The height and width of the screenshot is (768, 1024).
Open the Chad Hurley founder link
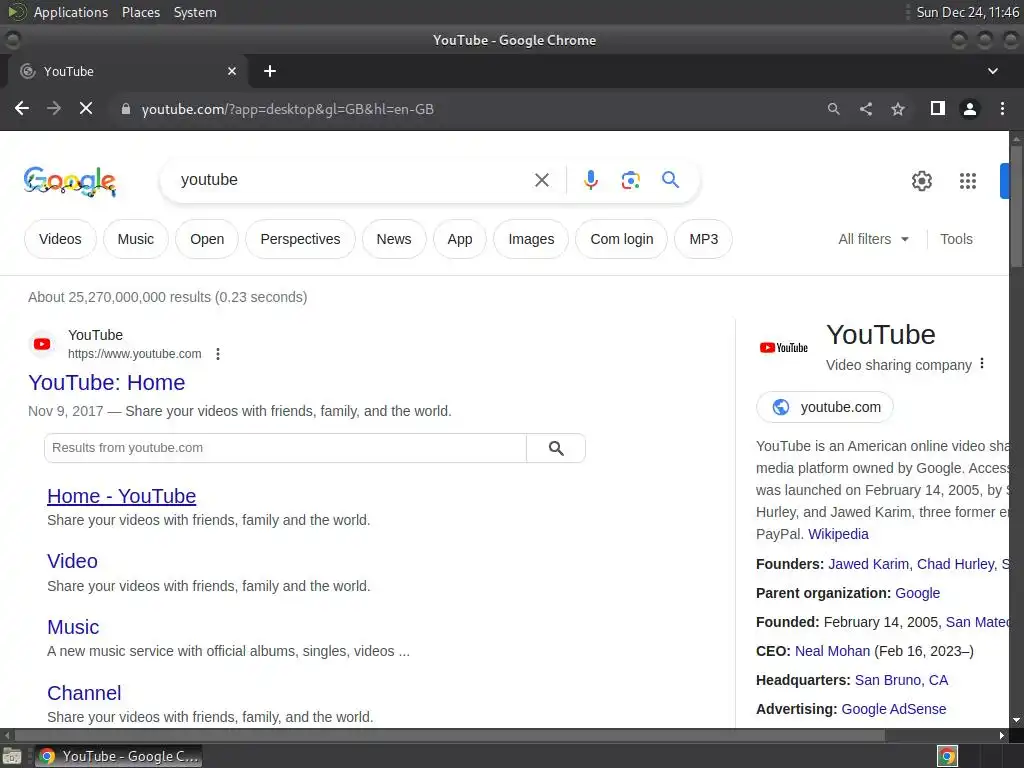[x=955, y=564]
